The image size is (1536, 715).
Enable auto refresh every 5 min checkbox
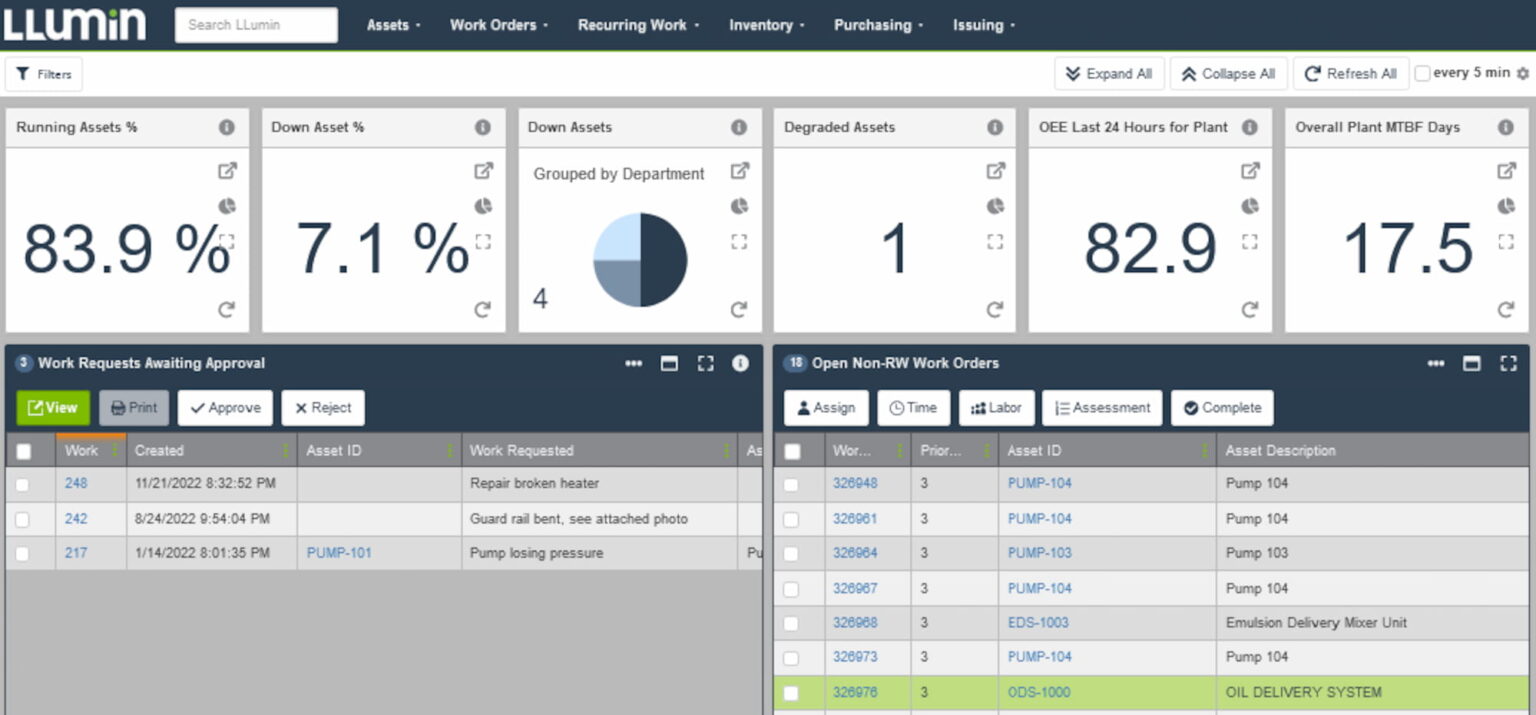[1422, 73]
